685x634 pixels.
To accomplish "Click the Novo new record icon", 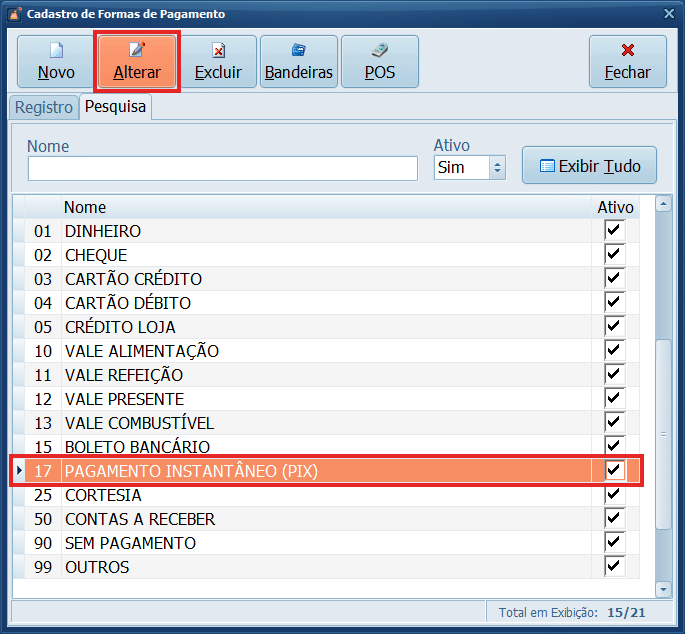I will pyautogui.click(x=56, y=50).
